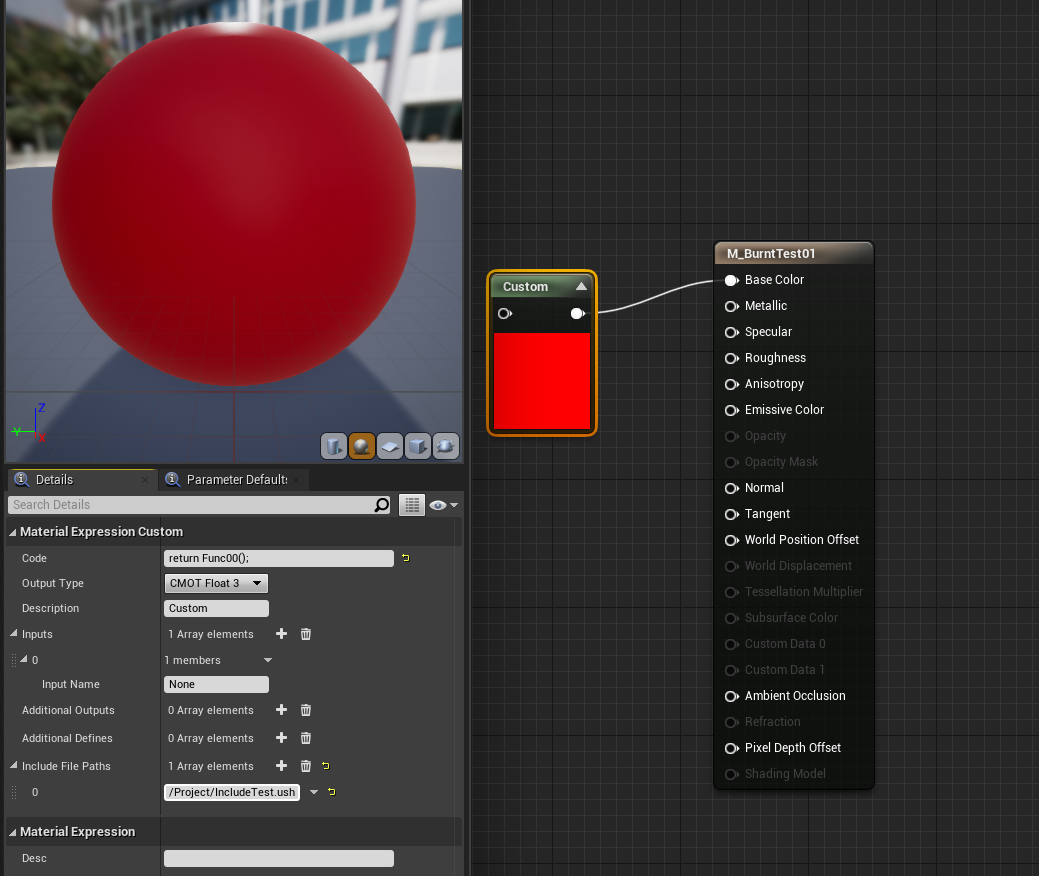Select the plane preview mesh icon
This screenshot has width=1039, height=876.
[390, 447]
